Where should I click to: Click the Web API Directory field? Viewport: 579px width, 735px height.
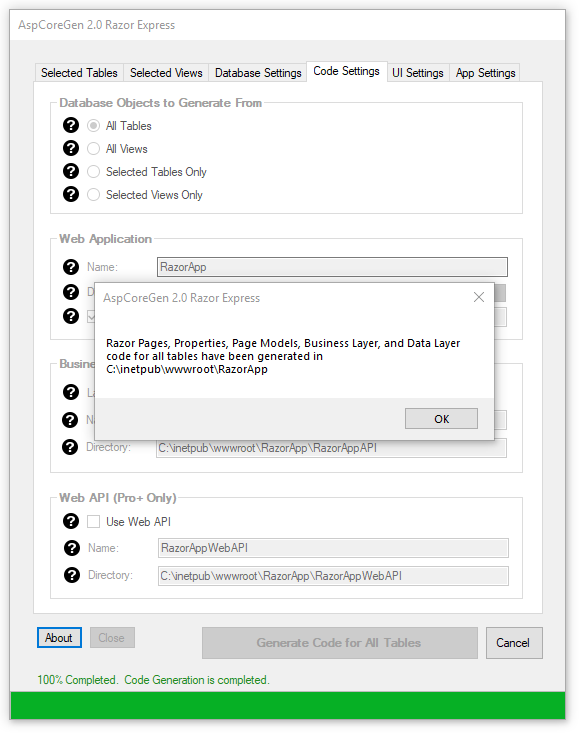pos(333,576)
